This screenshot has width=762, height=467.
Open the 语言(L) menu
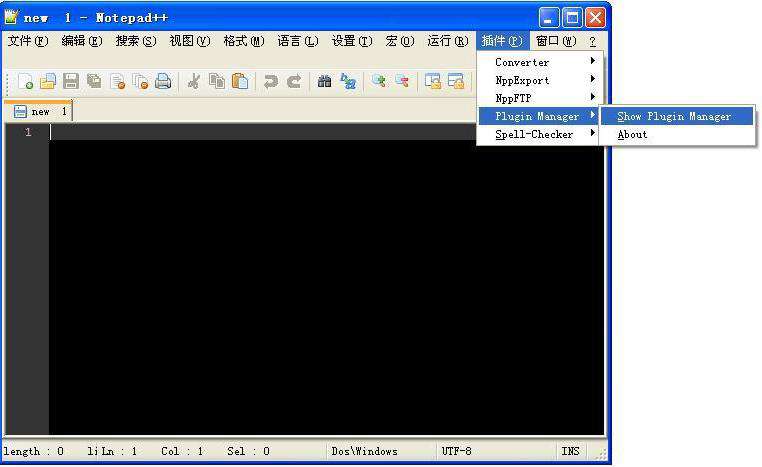click(298, 41)
